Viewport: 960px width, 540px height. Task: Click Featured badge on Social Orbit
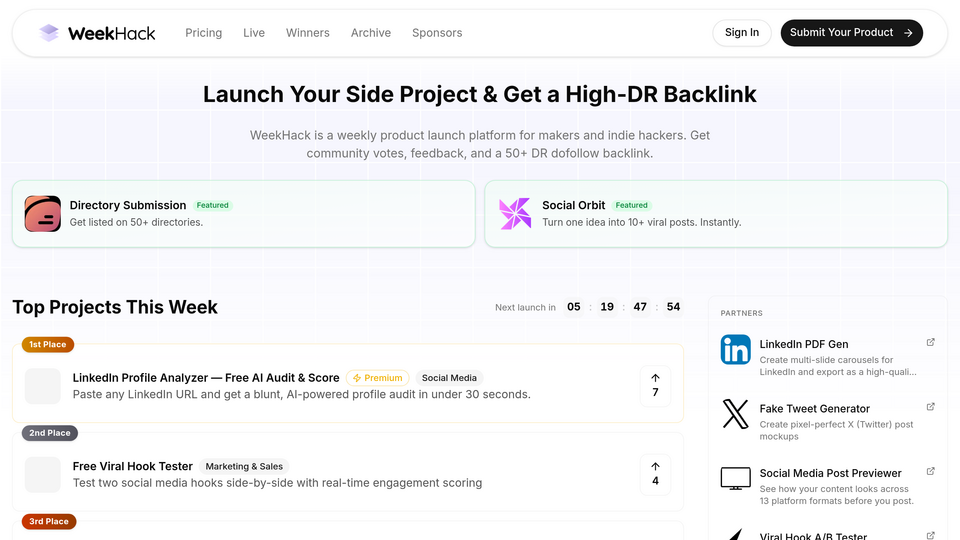[x=631, y=205]
